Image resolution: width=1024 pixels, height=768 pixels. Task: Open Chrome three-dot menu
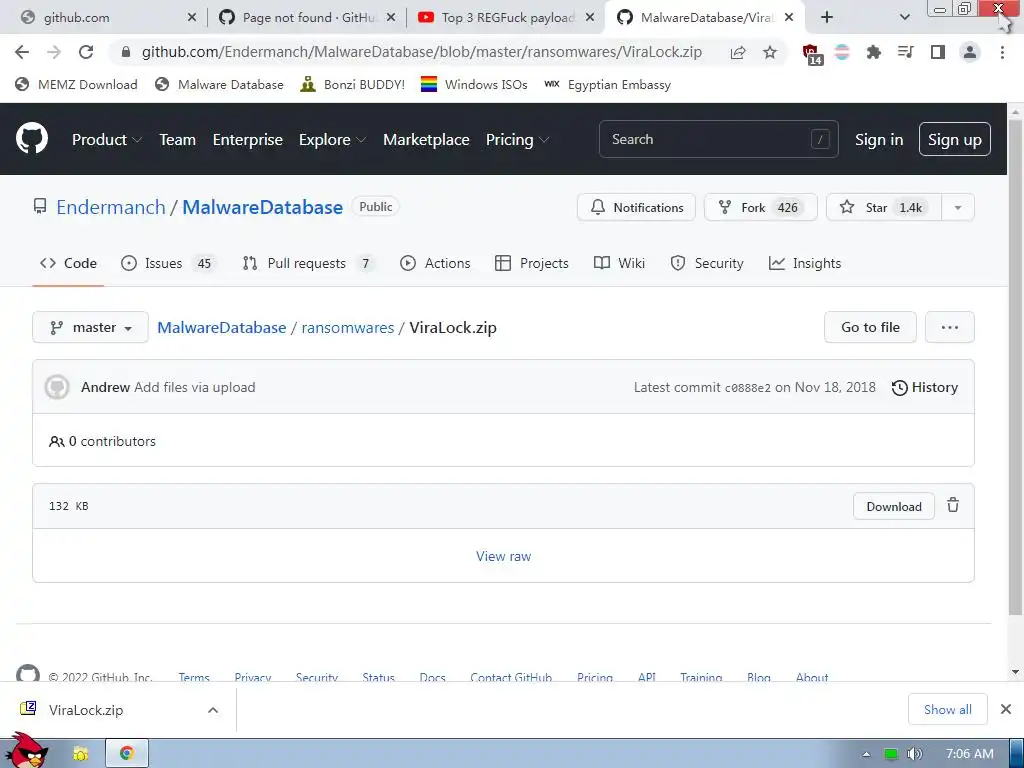coord(1002,52)
